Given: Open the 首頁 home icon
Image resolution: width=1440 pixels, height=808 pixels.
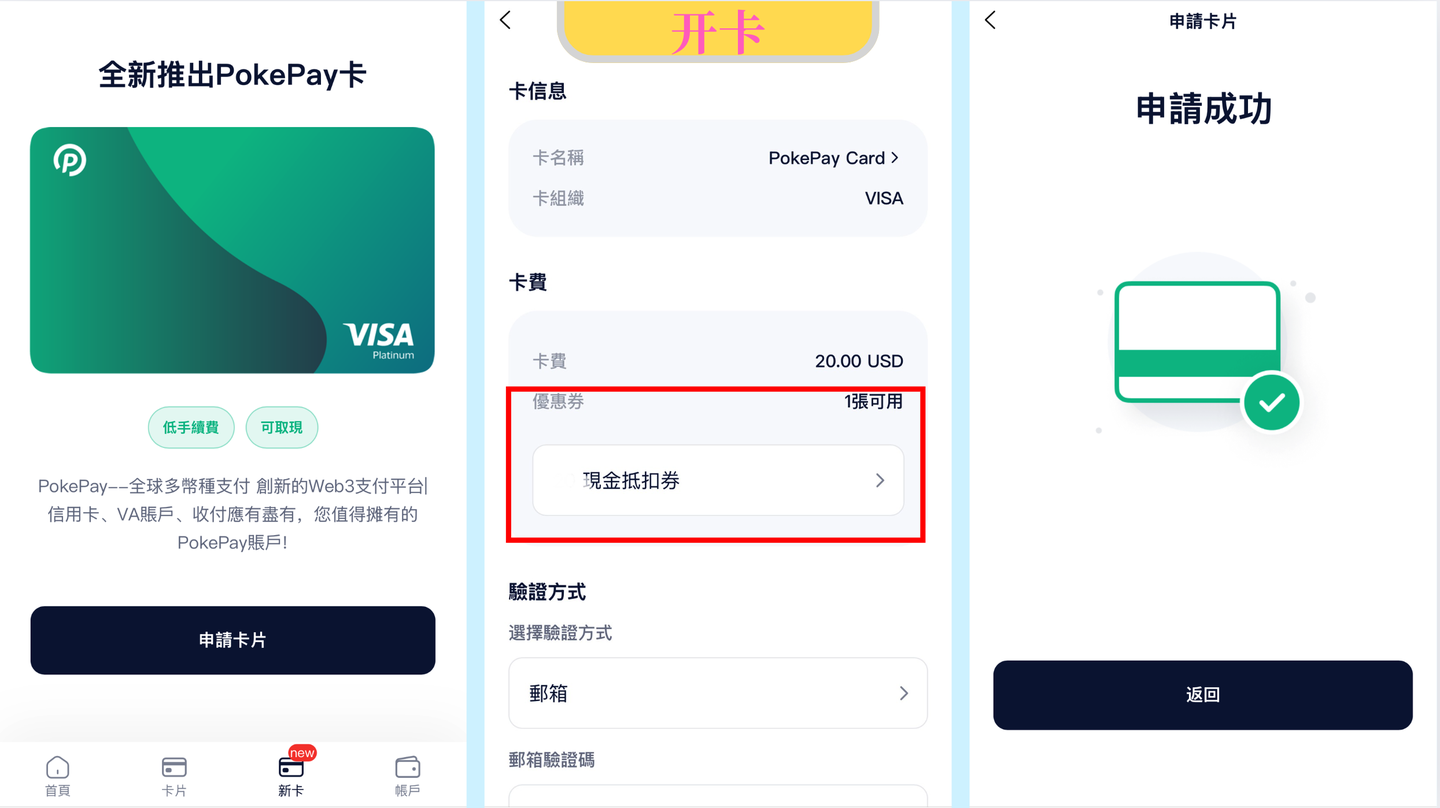Looking at the screenshot, I should (58, 776).
